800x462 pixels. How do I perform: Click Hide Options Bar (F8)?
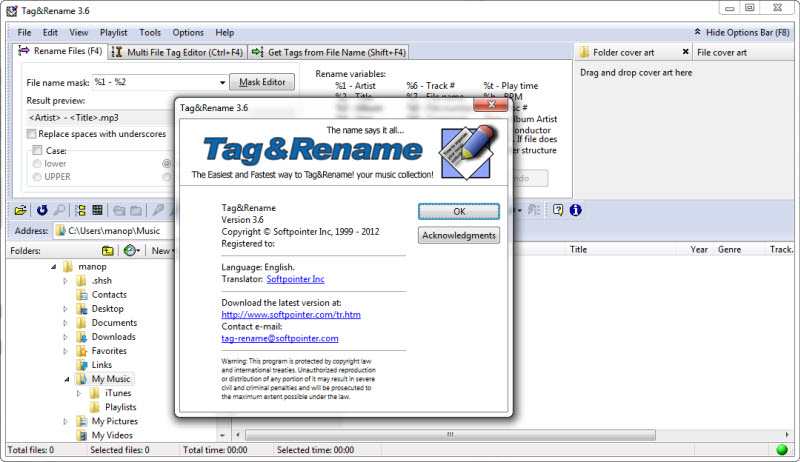click(x=747, y=32)
